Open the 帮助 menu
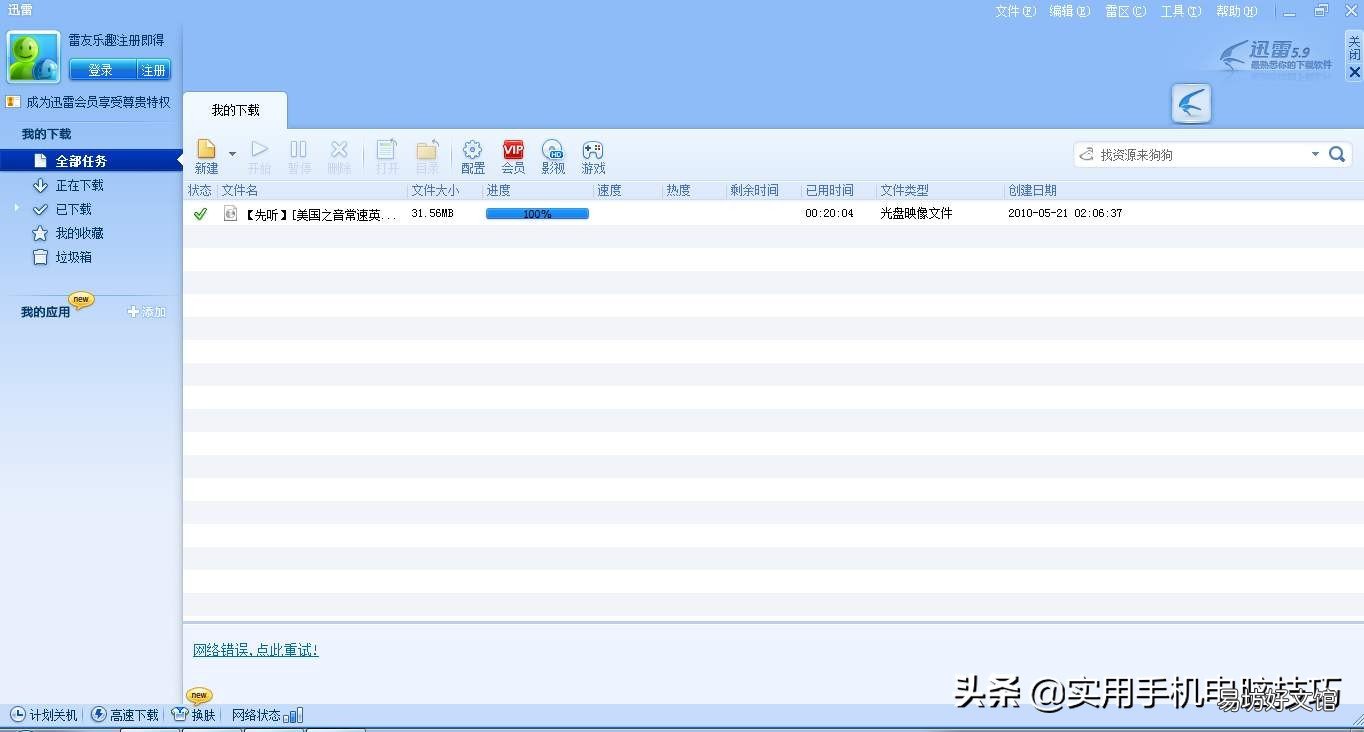 (x=1236, y=11)
